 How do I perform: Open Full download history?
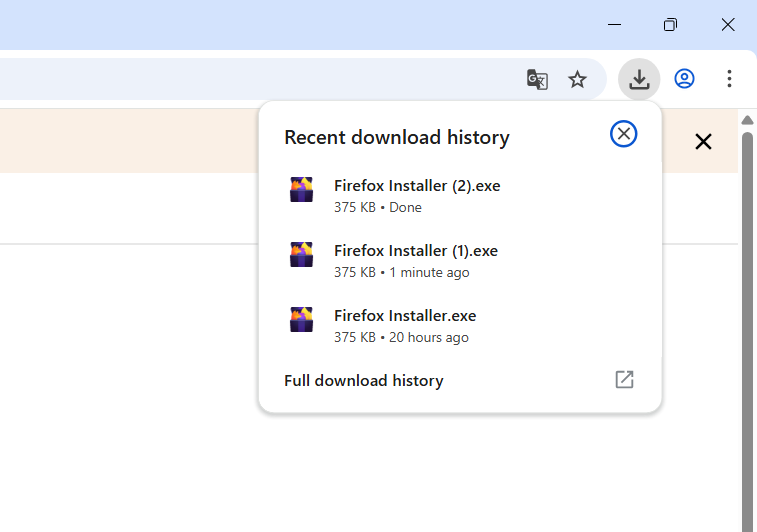coord(460,380)
